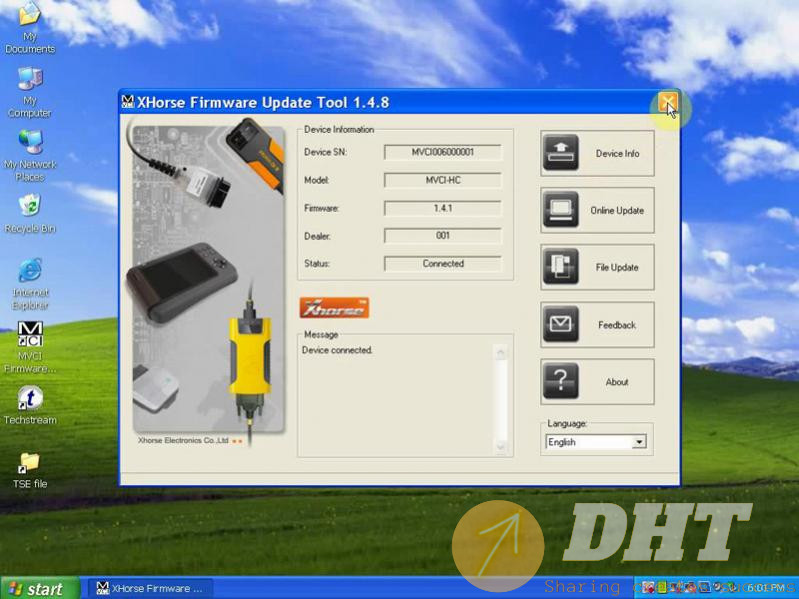Click the Device Info upload icon
The height and width of the screenshot is (599, 799).
(x=561, y=153)
